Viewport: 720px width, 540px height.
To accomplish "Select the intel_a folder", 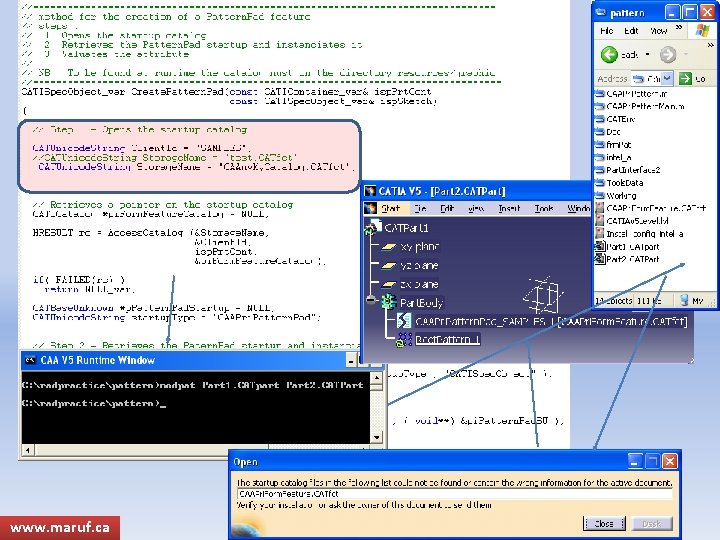I will (613, 158).
